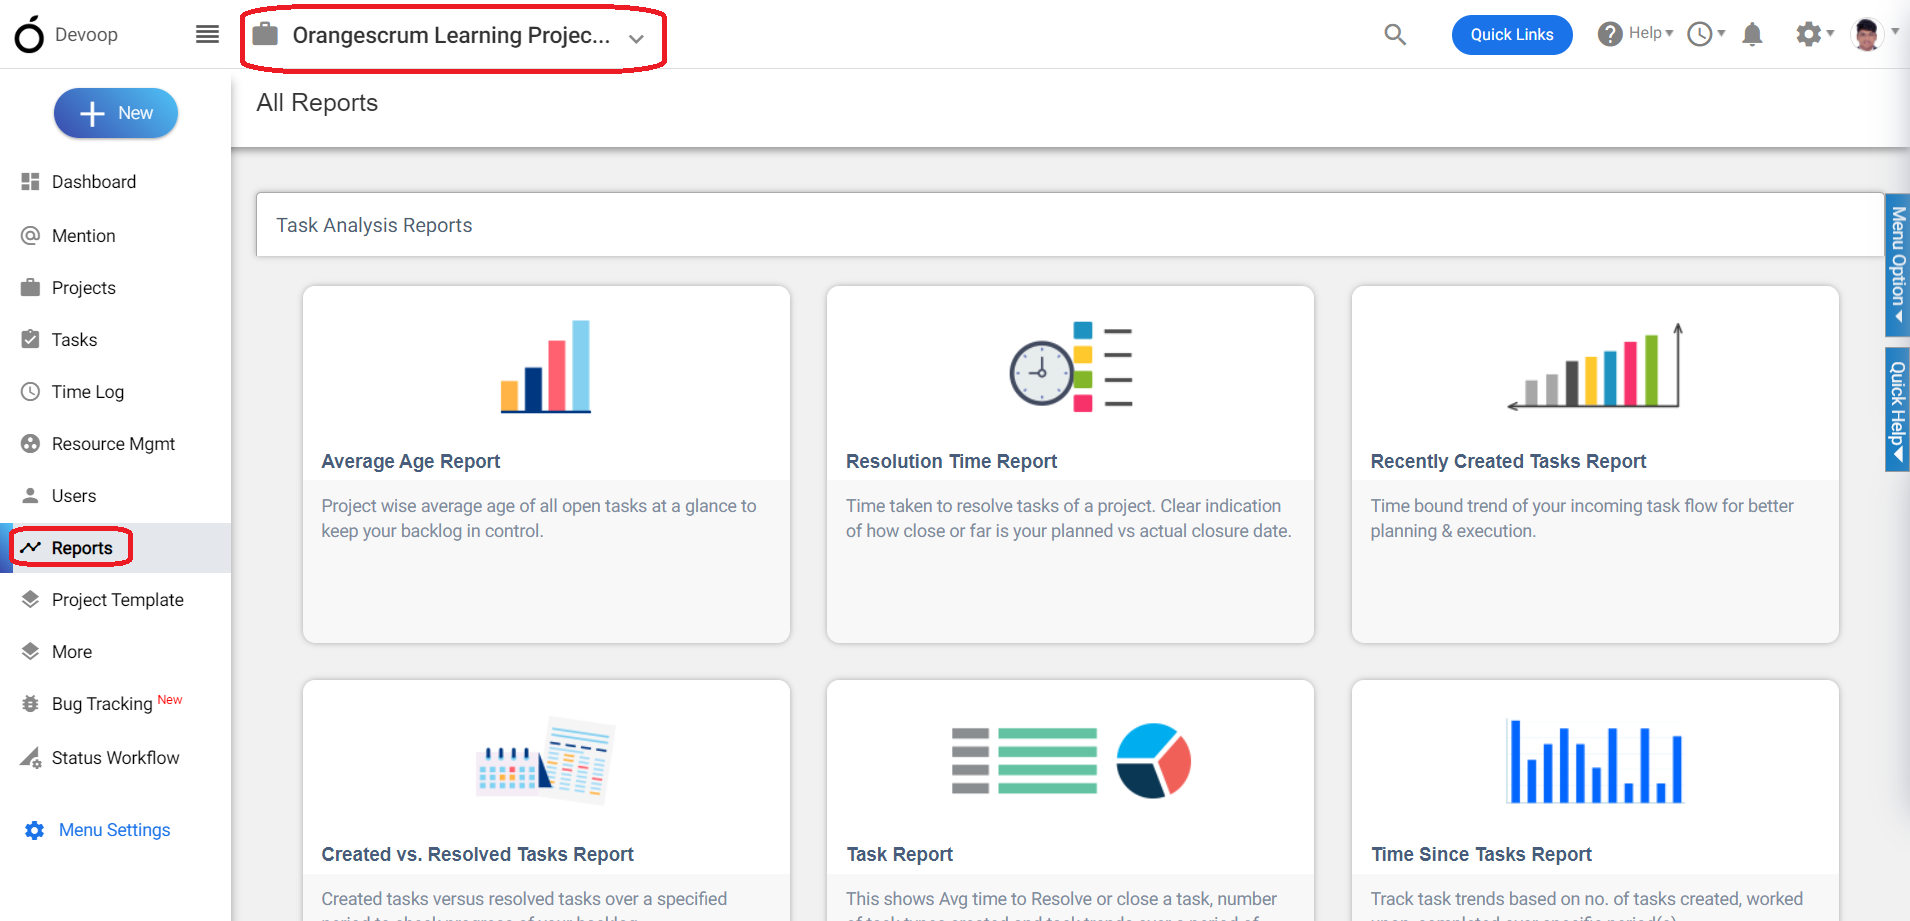Click the Time Log clock sidebar icon
Image resolution: width=1910 pixels, height=921 pixels.
(30, 391)
